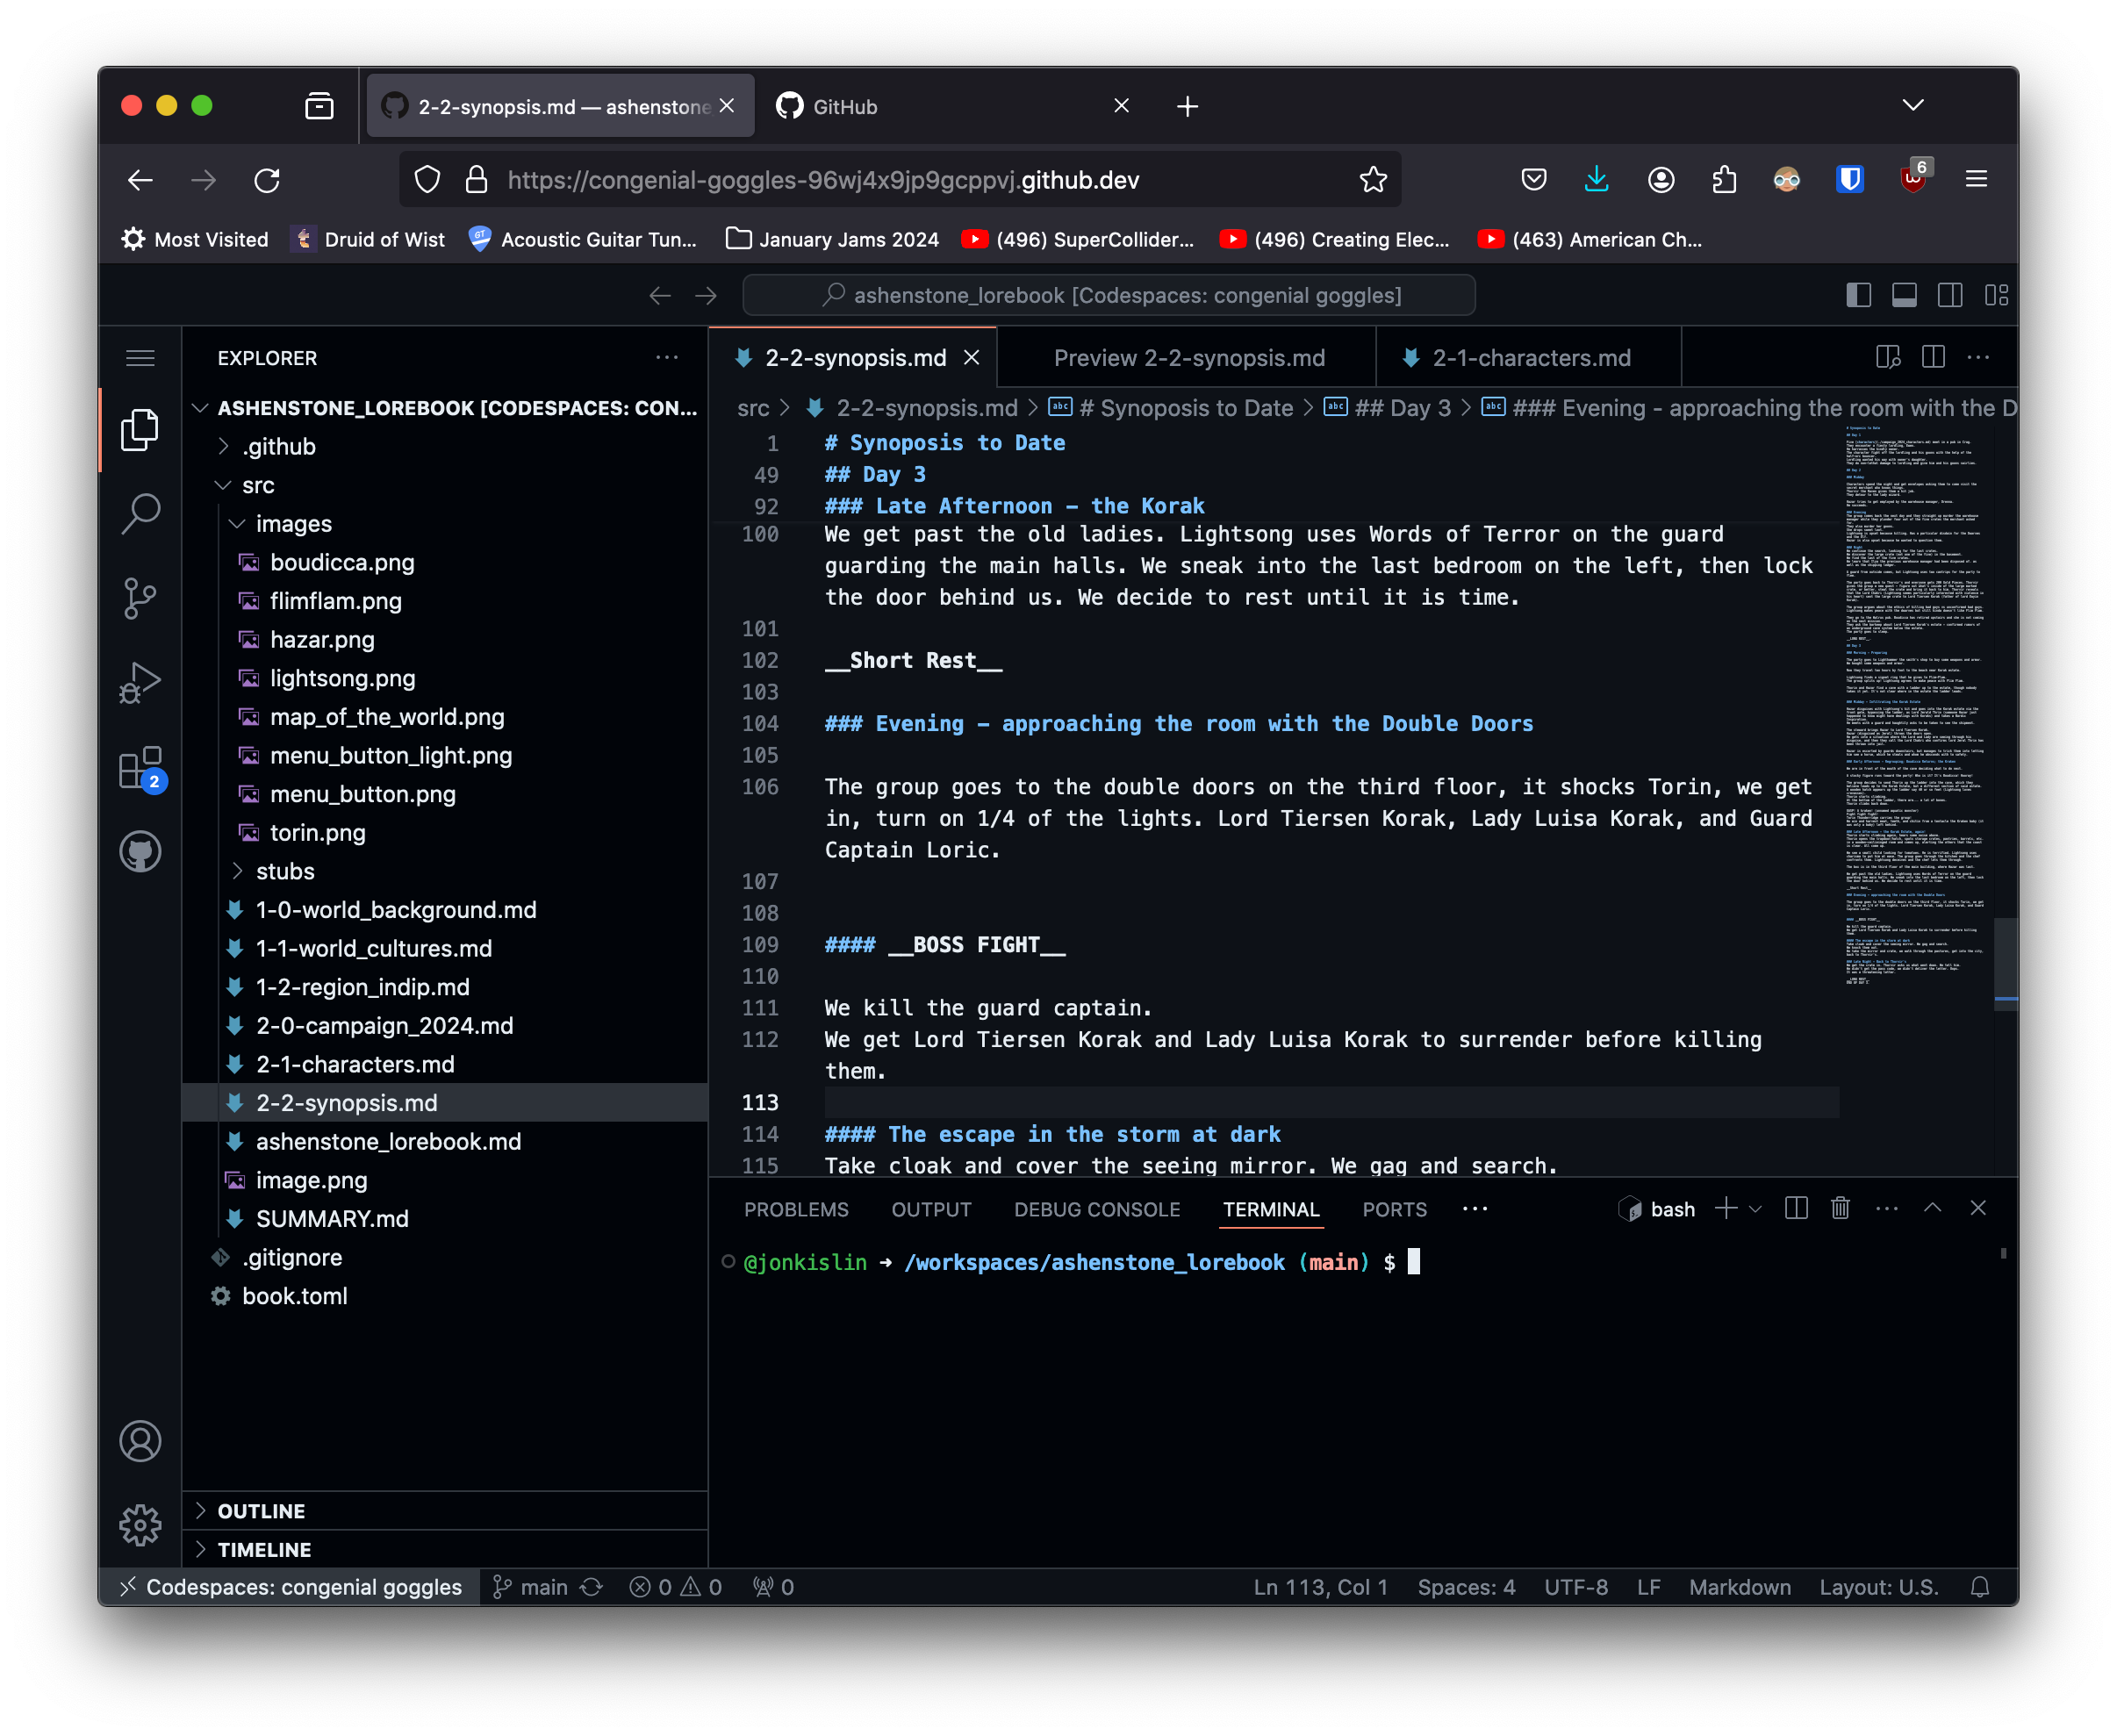Screen dimensions: 2117x1736
Task: Open Manage gear in activity bar
Action: click(140, 1525)
